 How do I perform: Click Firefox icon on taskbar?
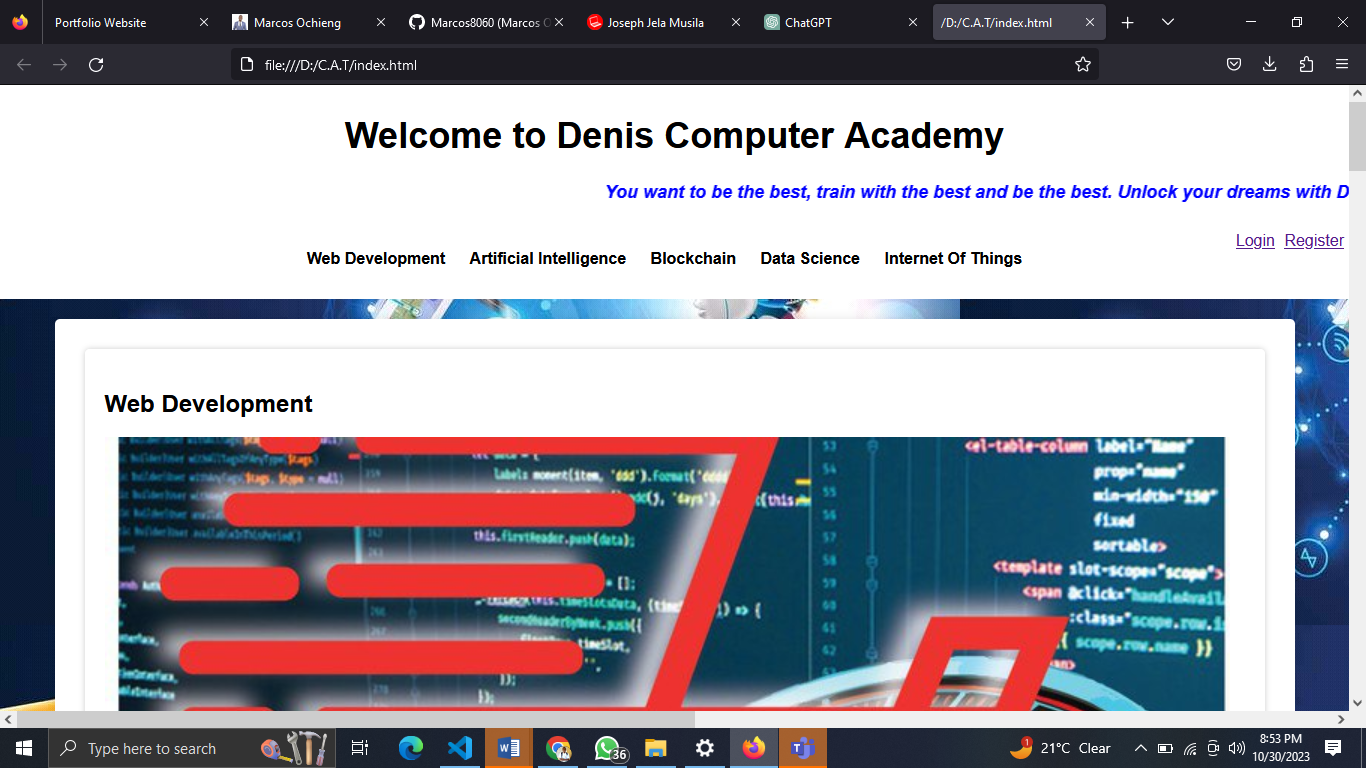[x=754, y=748]
